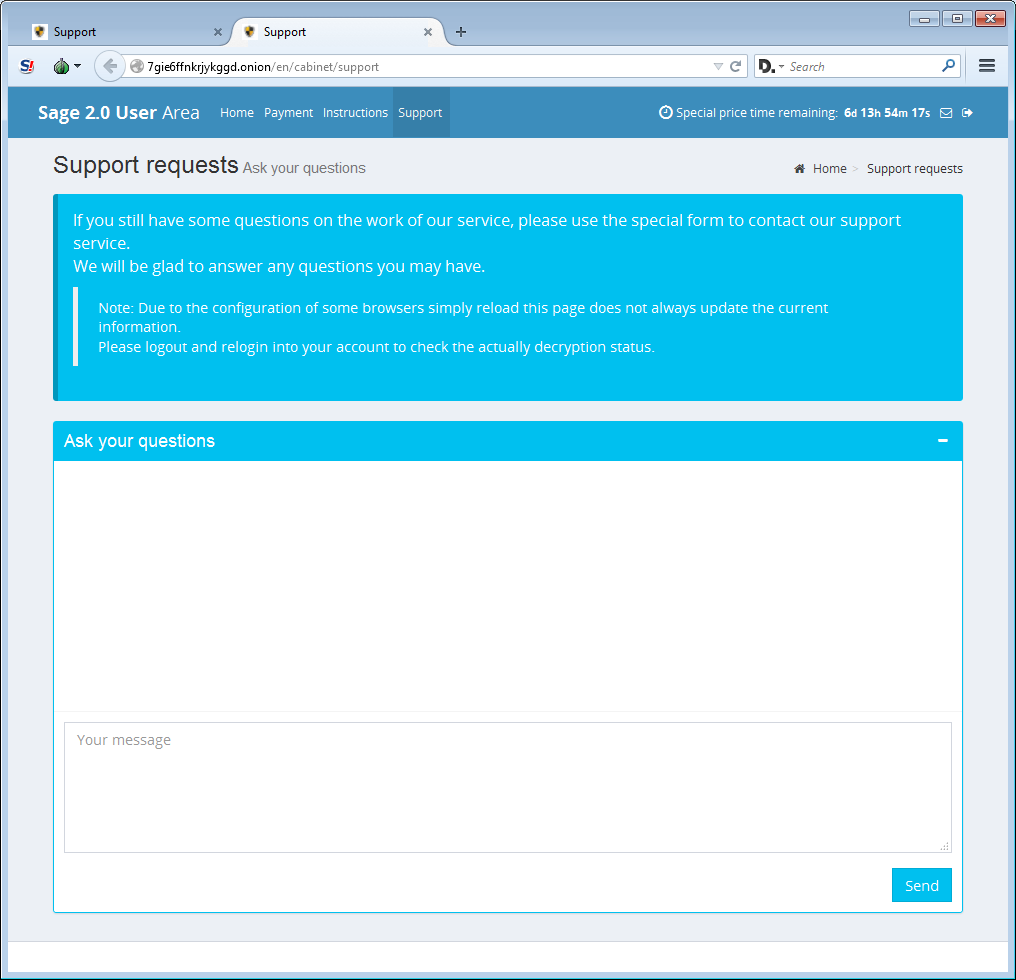Click the Ask your questions panel title
This screenshot has width=1016, height=980.
coord(139,441)
